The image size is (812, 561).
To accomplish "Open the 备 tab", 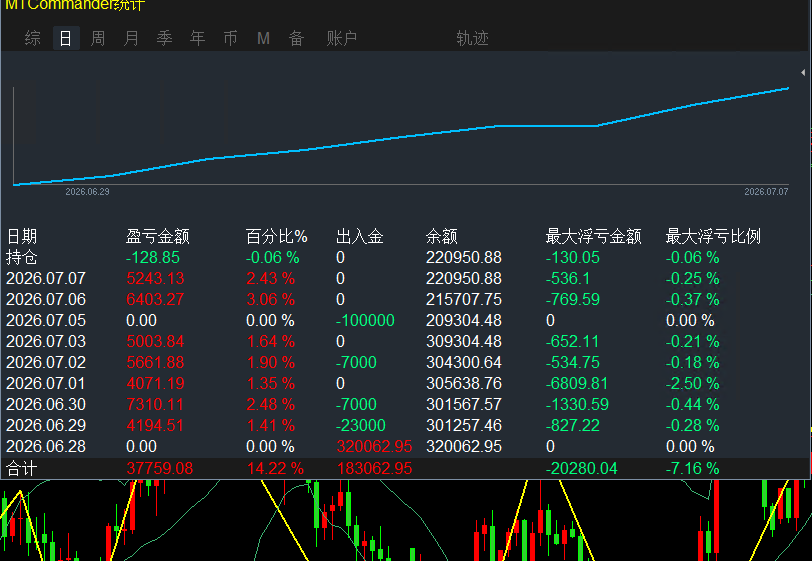I will point(296,38).
